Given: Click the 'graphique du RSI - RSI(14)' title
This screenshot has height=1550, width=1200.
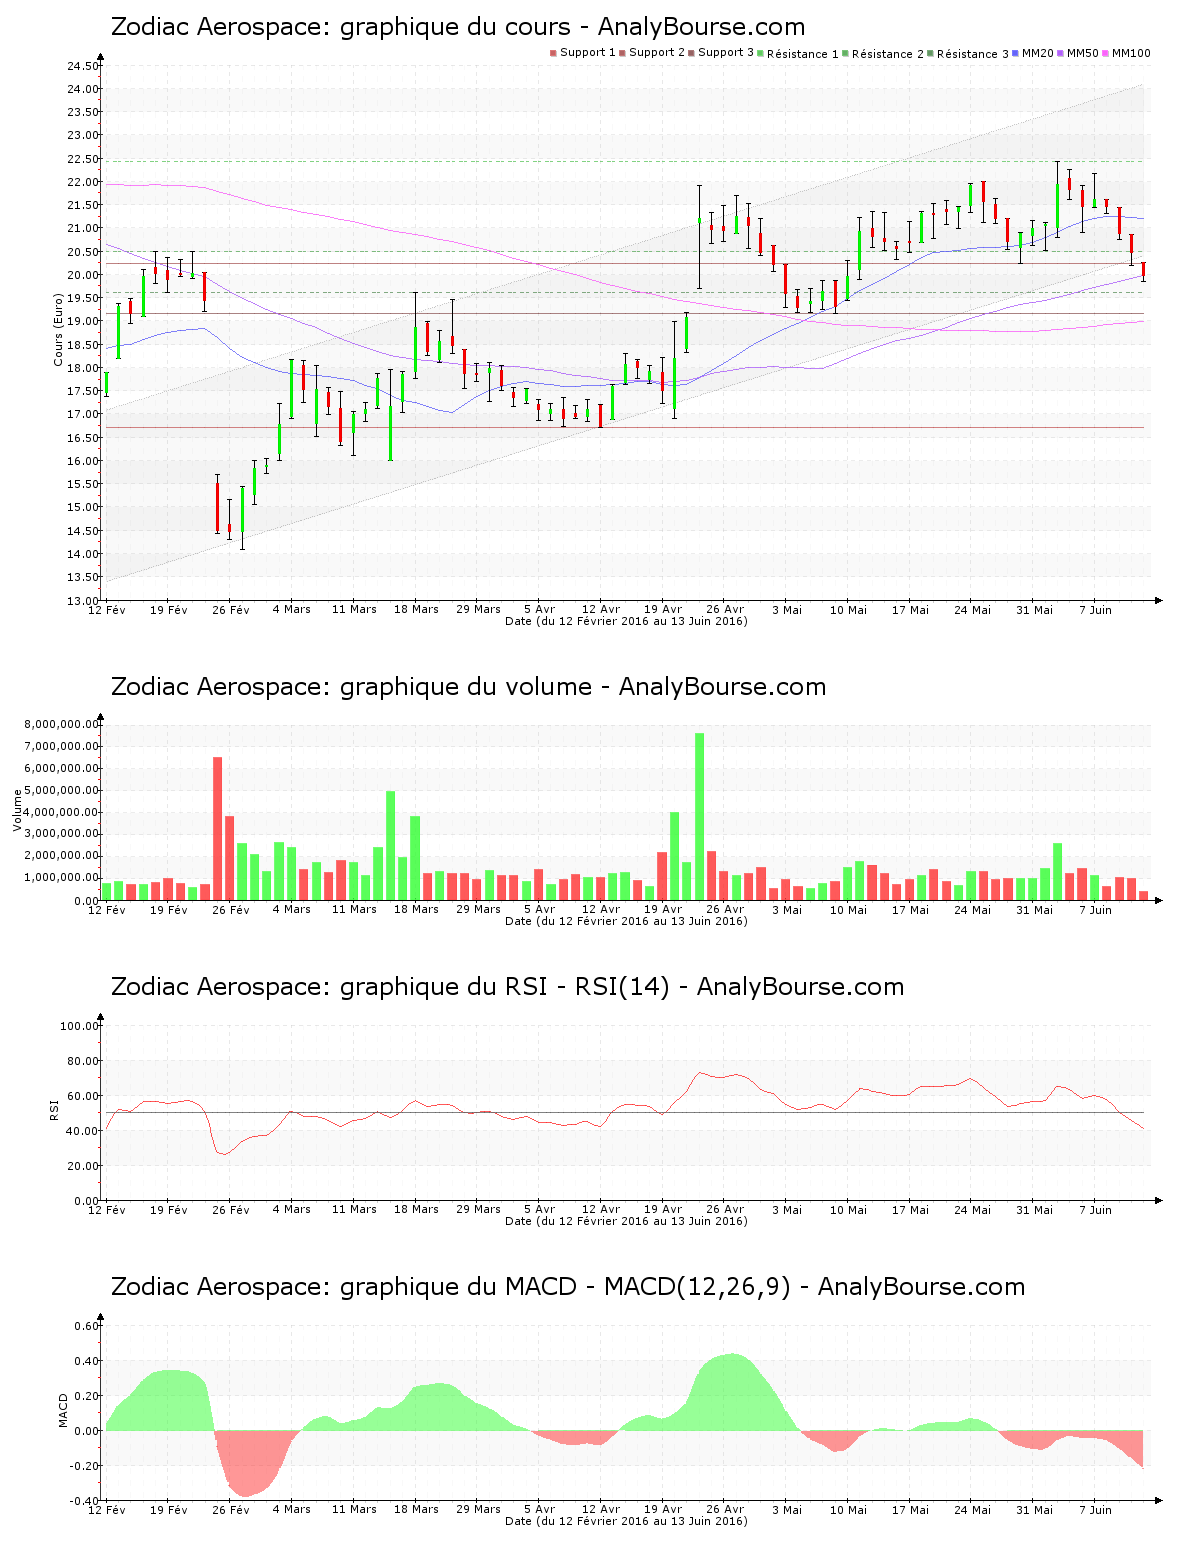Looking at the screenshot, I should [x=507, y=987].
